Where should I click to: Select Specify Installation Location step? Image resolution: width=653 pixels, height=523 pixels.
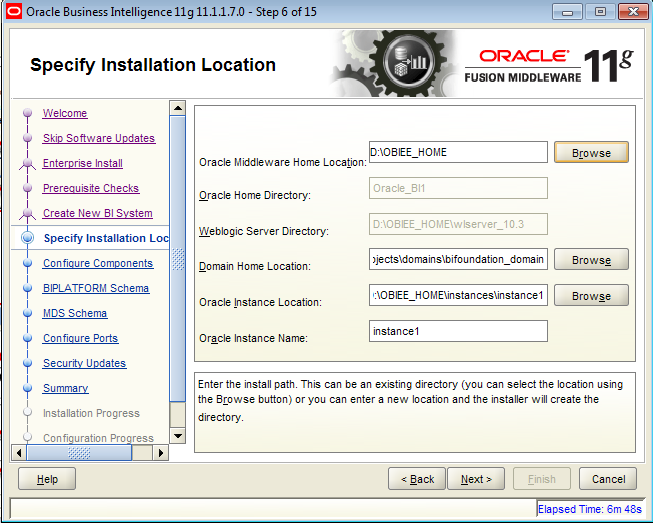(x=106, y=238)
